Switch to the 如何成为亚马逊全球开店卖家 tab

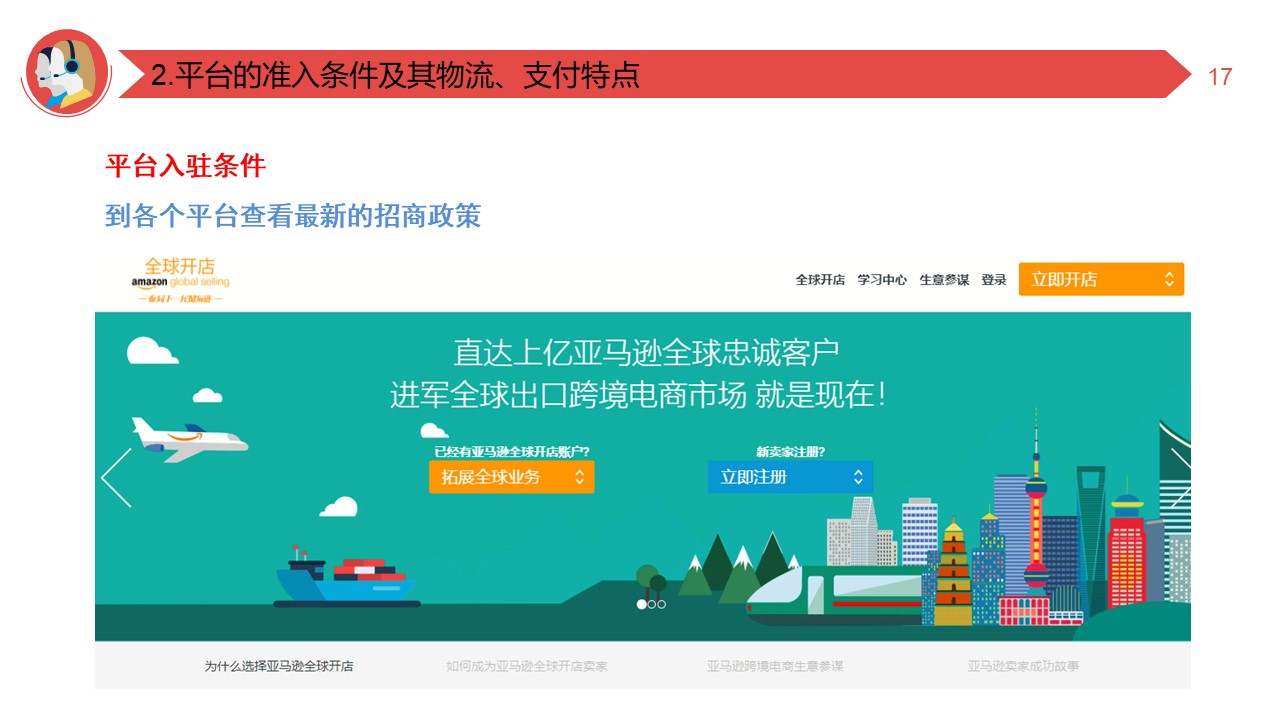(x=527, y=666)
